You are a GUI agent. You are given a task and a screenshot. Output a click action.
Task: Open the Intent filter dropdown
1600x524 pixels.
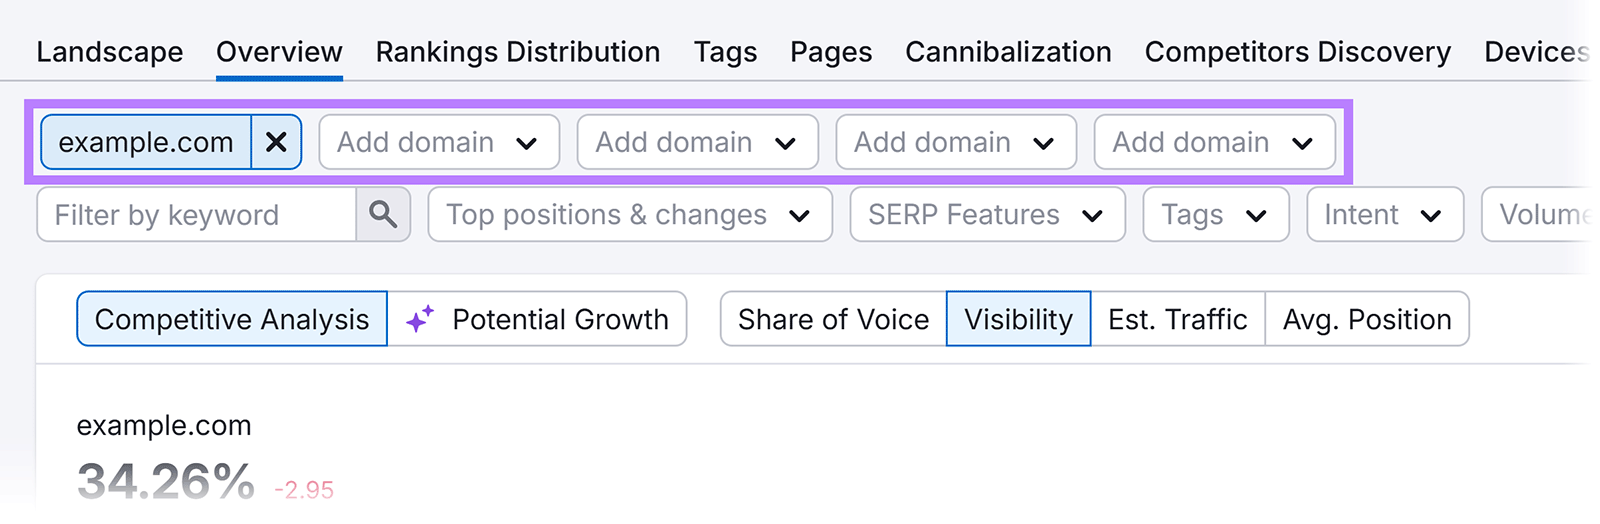click(x=1384, y=214)
